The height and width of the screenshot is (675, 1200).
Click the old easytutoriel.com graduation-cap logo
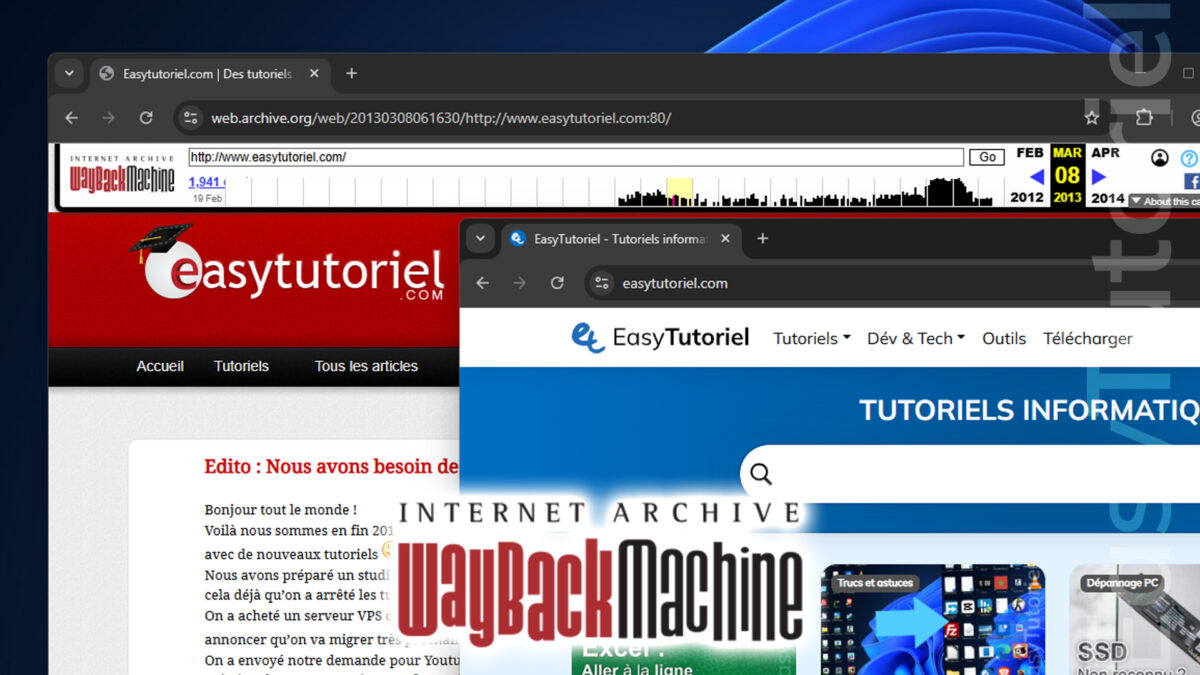(x=288, y=265)
